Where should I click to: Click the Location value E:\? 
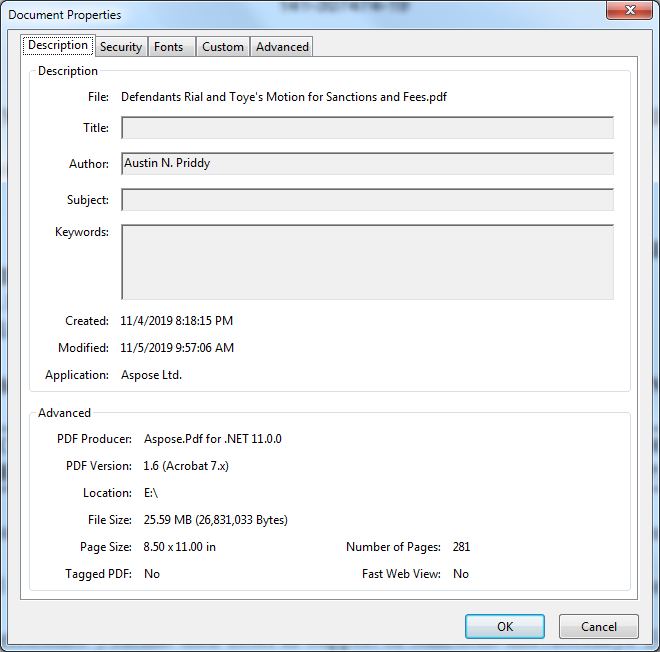coord(151,493)
